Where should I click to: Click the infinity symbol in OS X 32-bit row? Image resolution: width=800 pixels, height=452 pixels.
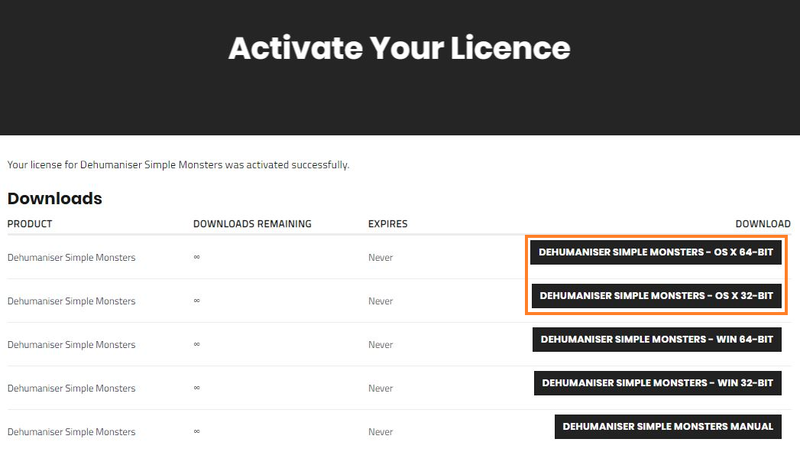(x=197, y=301)
